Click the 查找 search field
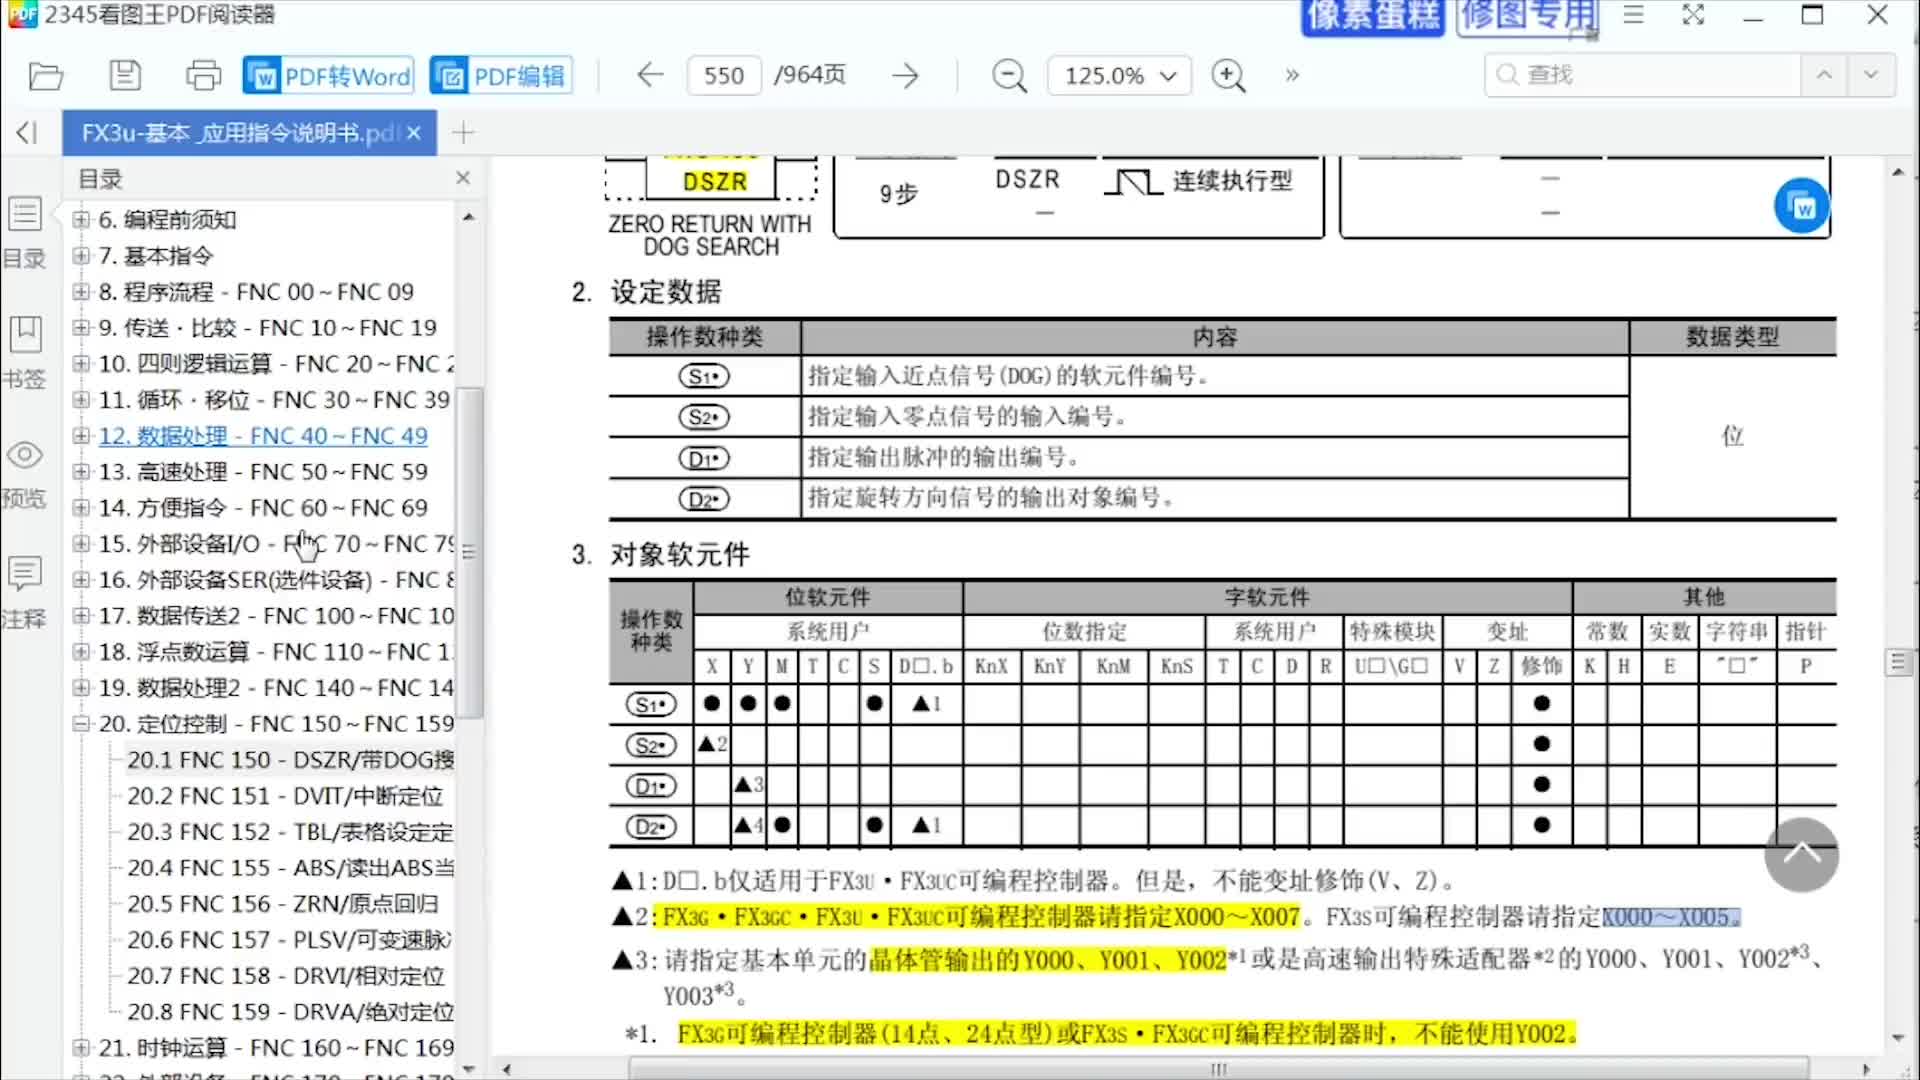Screen dimensions: 1920x1080 point(1642,76)
